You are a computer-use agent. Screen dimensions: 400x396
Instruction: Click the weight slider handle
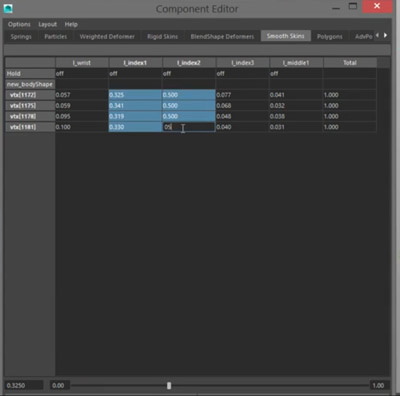tap(169, 385)
